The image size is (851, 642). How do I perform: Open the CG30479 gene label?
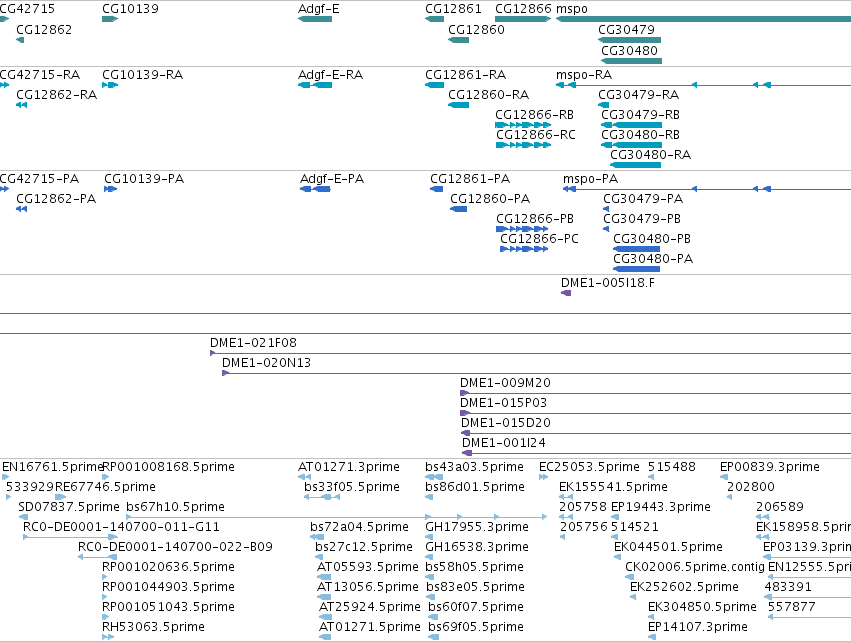pos(626,29)
